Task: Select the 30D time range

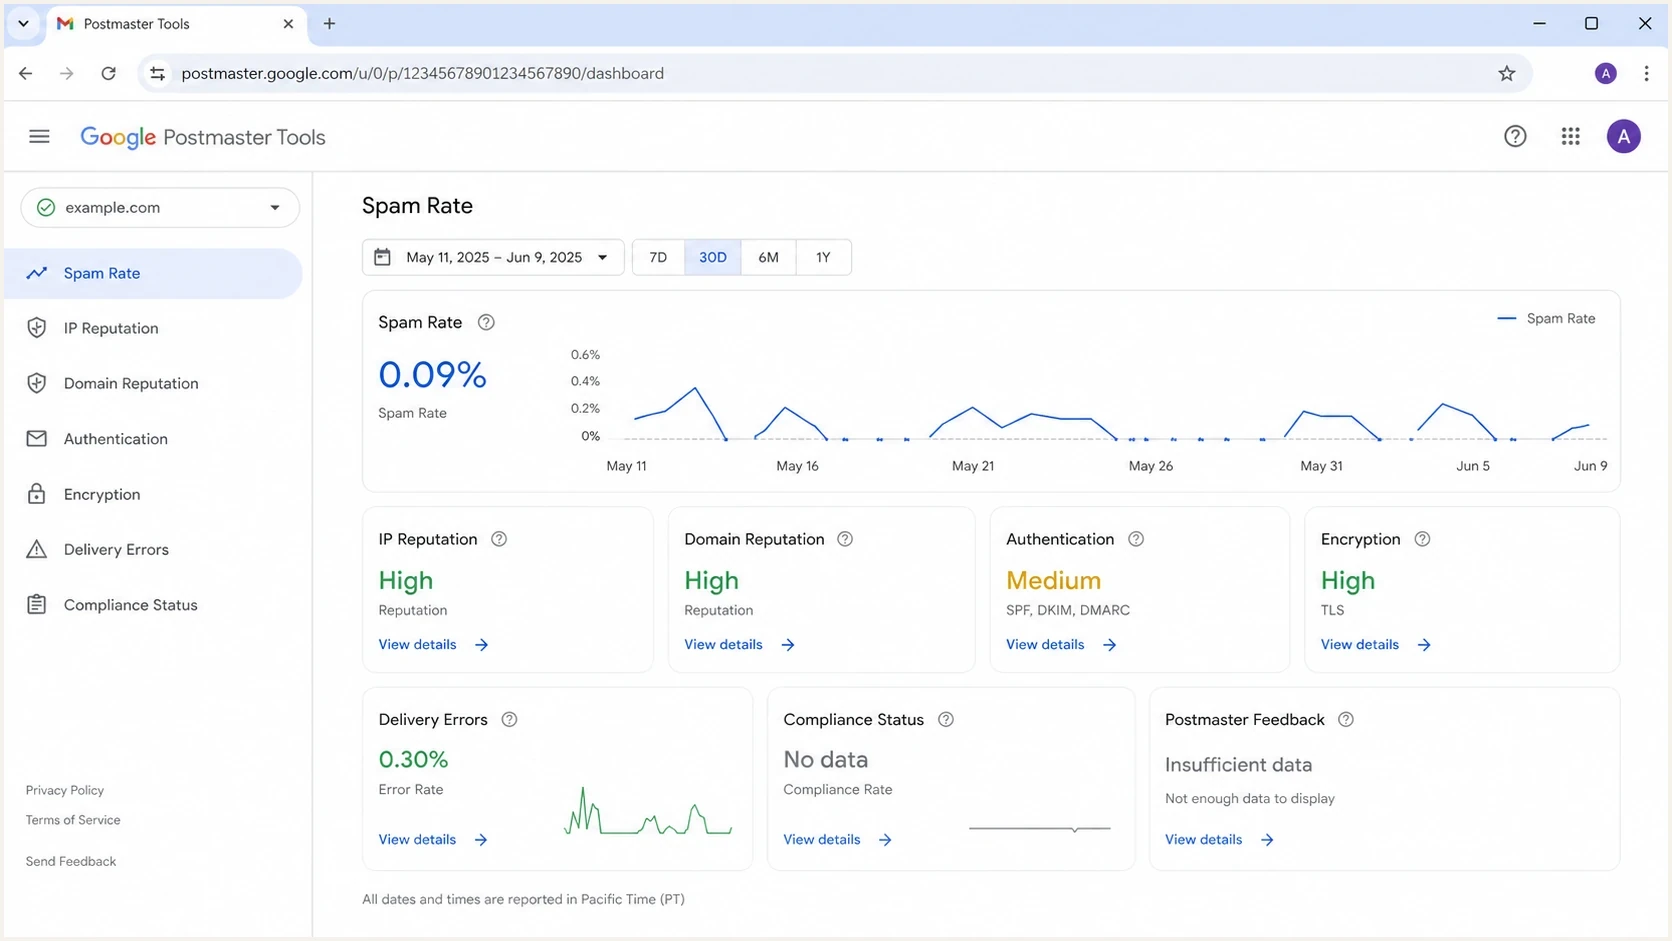Action: pos(713,257)
